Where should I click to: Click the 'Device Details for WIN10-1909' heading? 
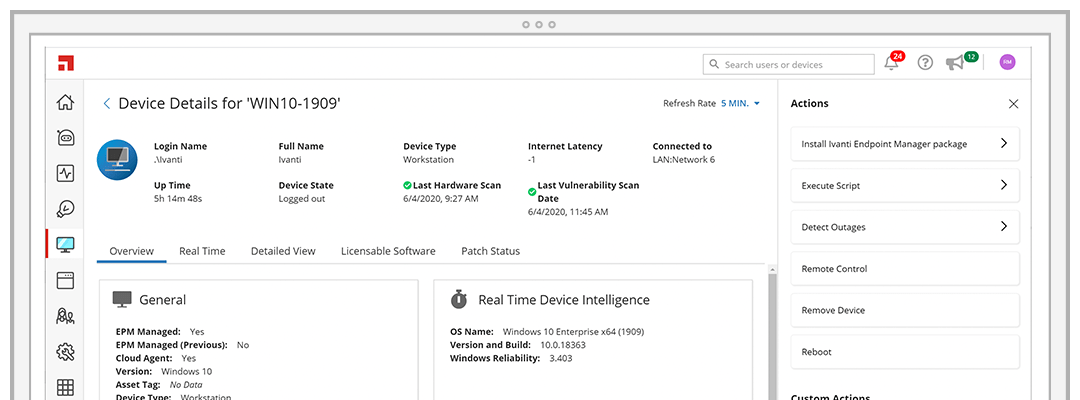point(229,103)
